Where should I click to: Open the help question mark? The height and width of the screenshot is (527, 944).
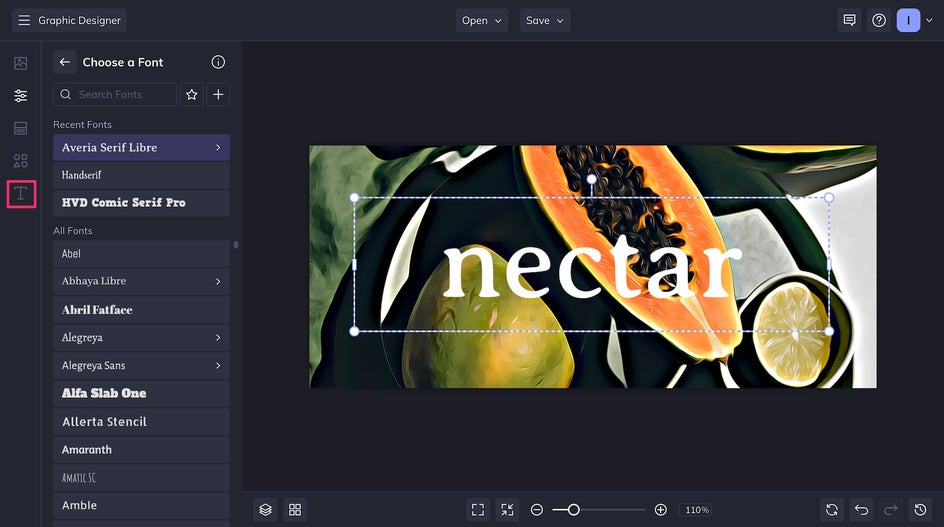[879, 20]
